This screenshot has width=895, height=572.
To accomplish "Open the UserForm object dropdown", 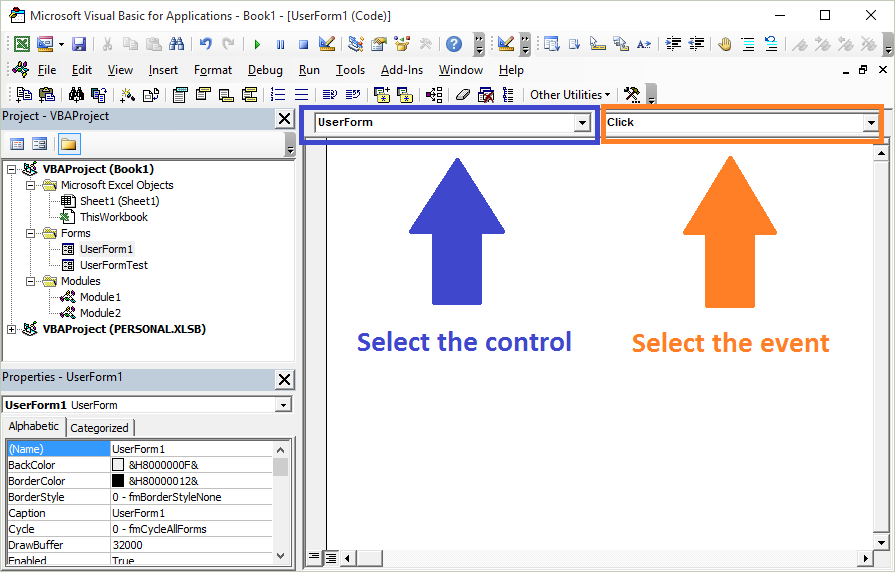I will pos(581,123).
